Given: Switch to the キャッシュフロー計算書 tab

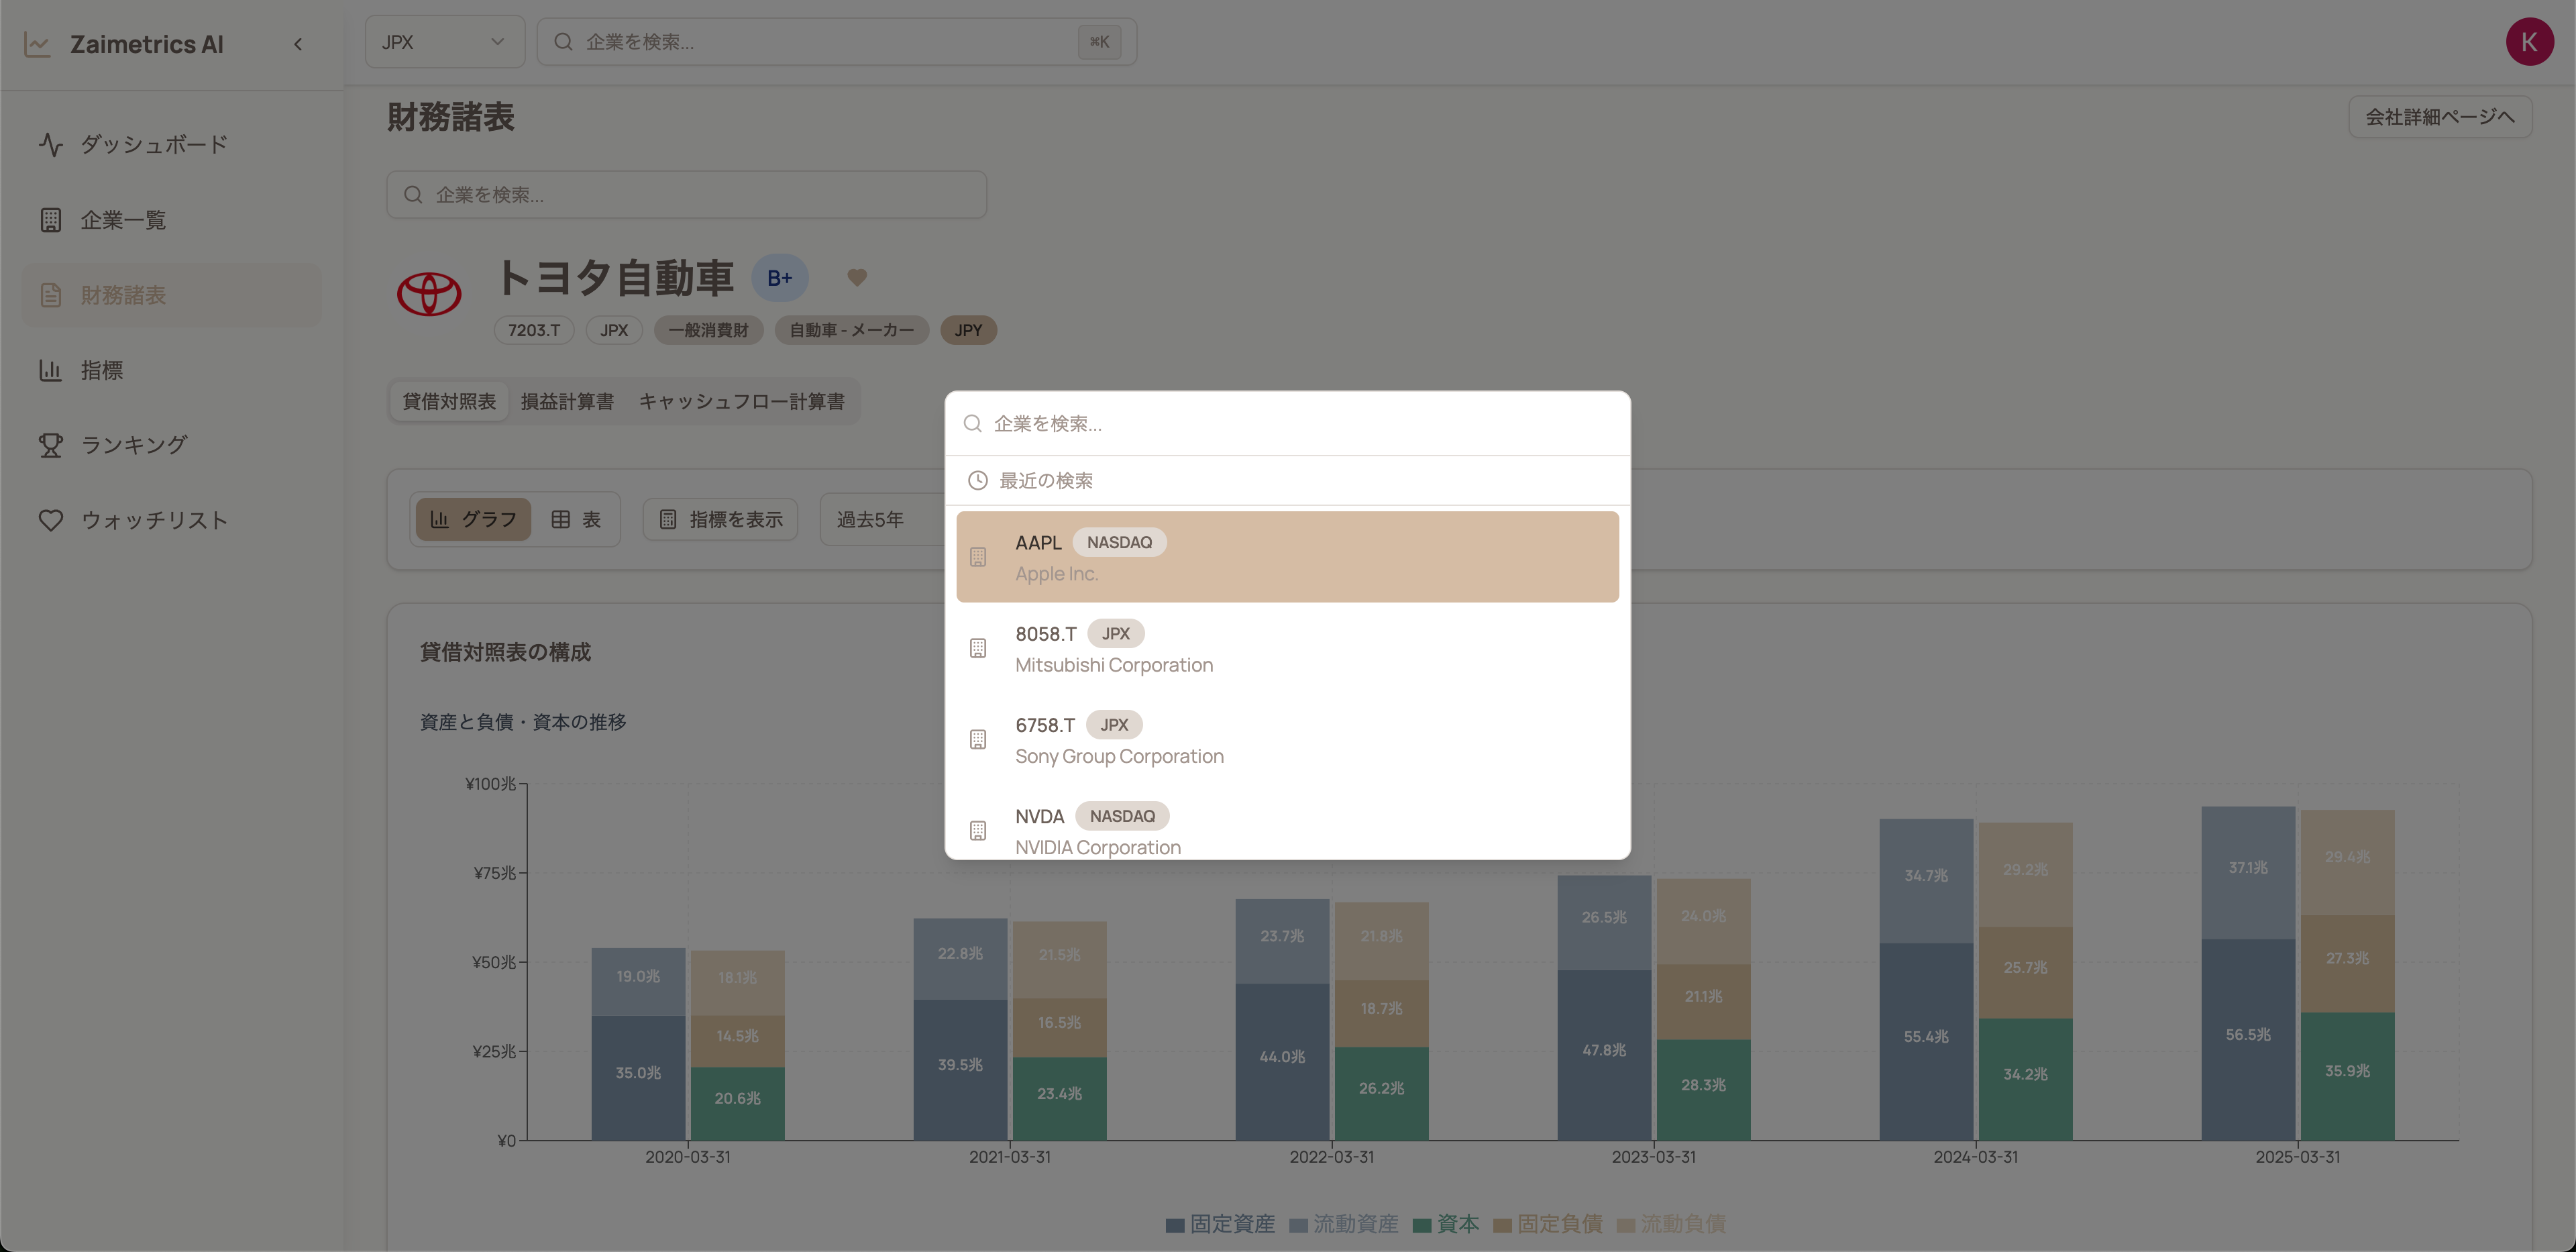Looking at the screenshot, I should tap(741, 401).
